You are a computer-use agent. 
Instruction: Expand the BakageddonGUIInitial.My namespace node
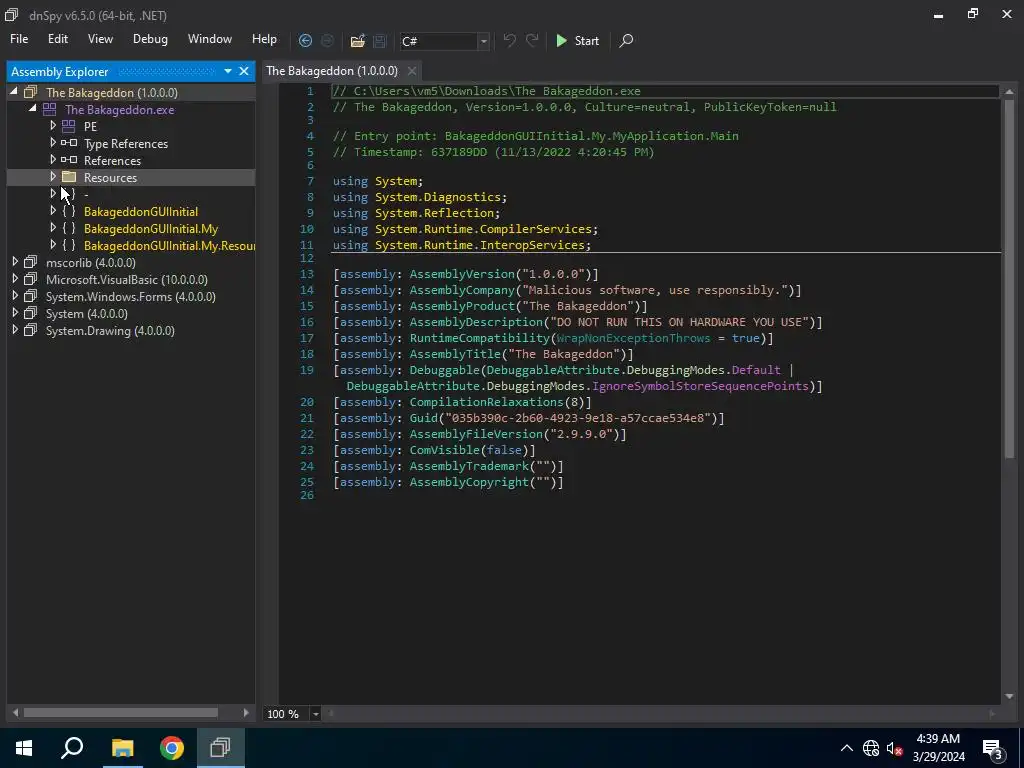coord(53,227)
